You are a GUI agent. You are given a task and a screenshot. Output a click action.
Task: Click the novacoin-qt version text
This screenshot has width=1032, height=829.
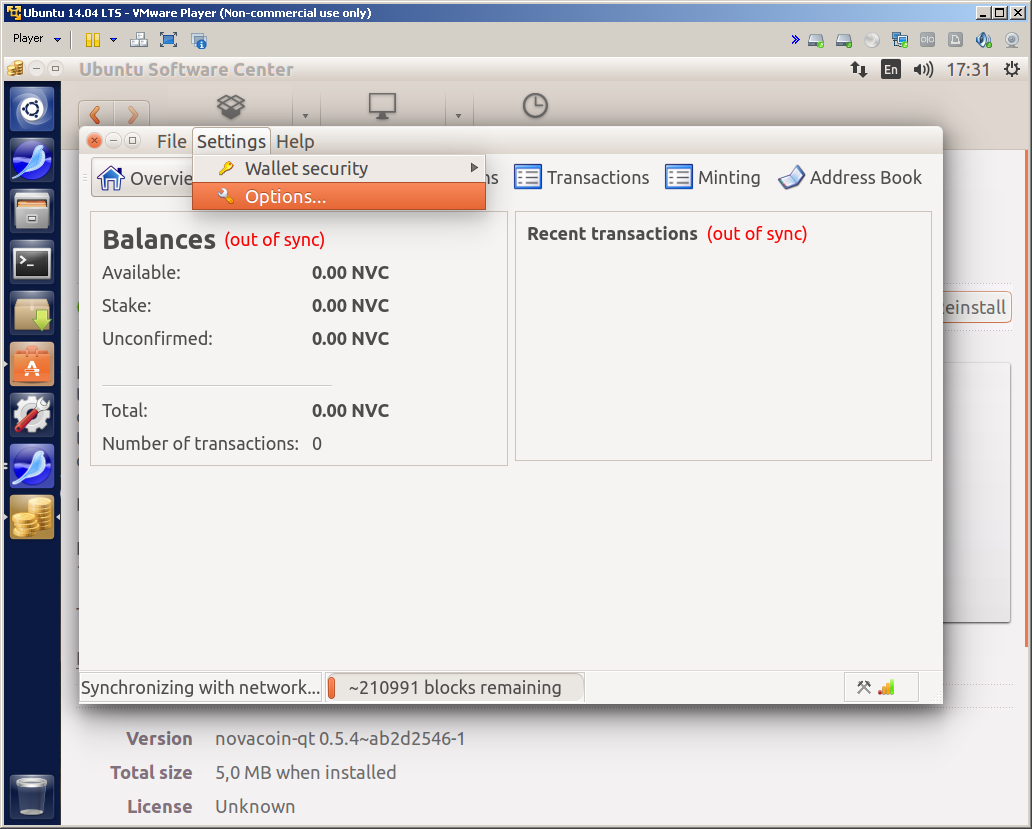[340, 739]
